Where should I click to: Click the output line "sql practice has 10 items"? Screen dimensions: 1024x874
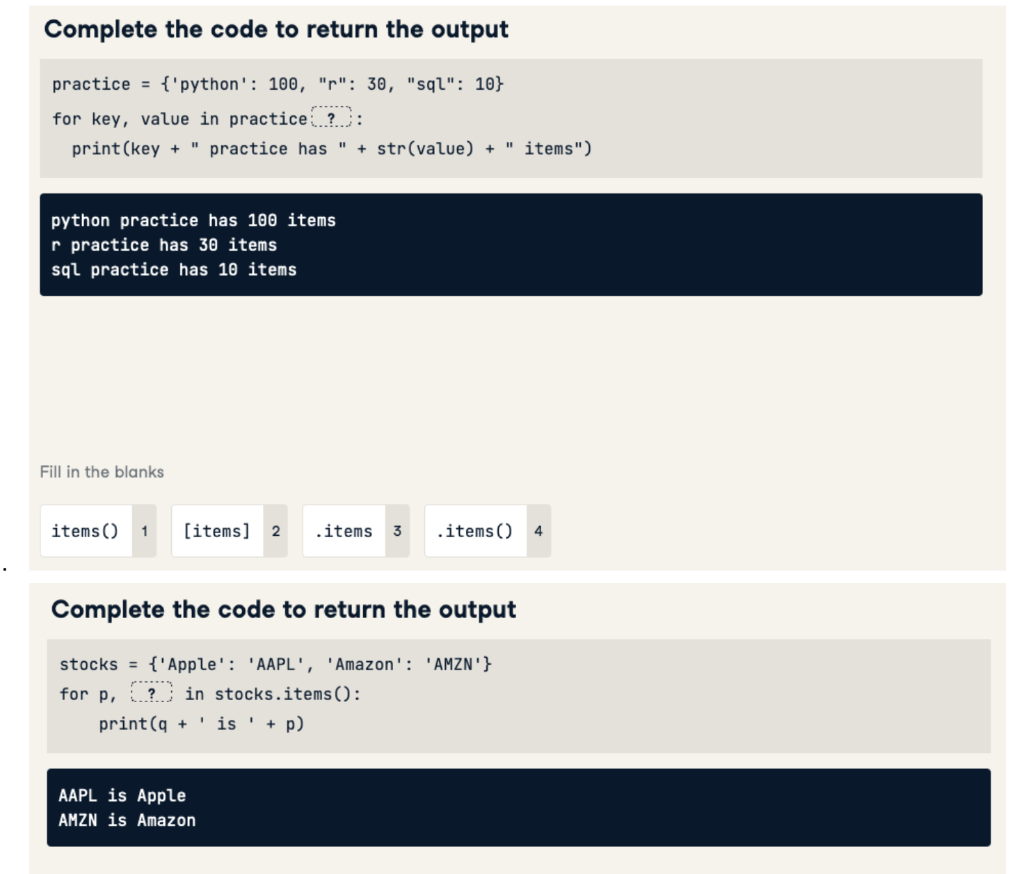pos(173,269)
